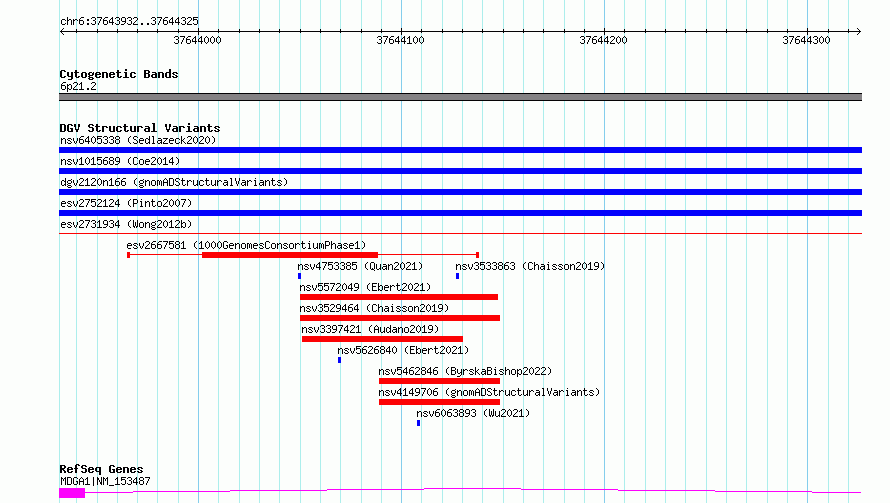
Task: Click ruler position 37644000
Action: coord(198,40)
